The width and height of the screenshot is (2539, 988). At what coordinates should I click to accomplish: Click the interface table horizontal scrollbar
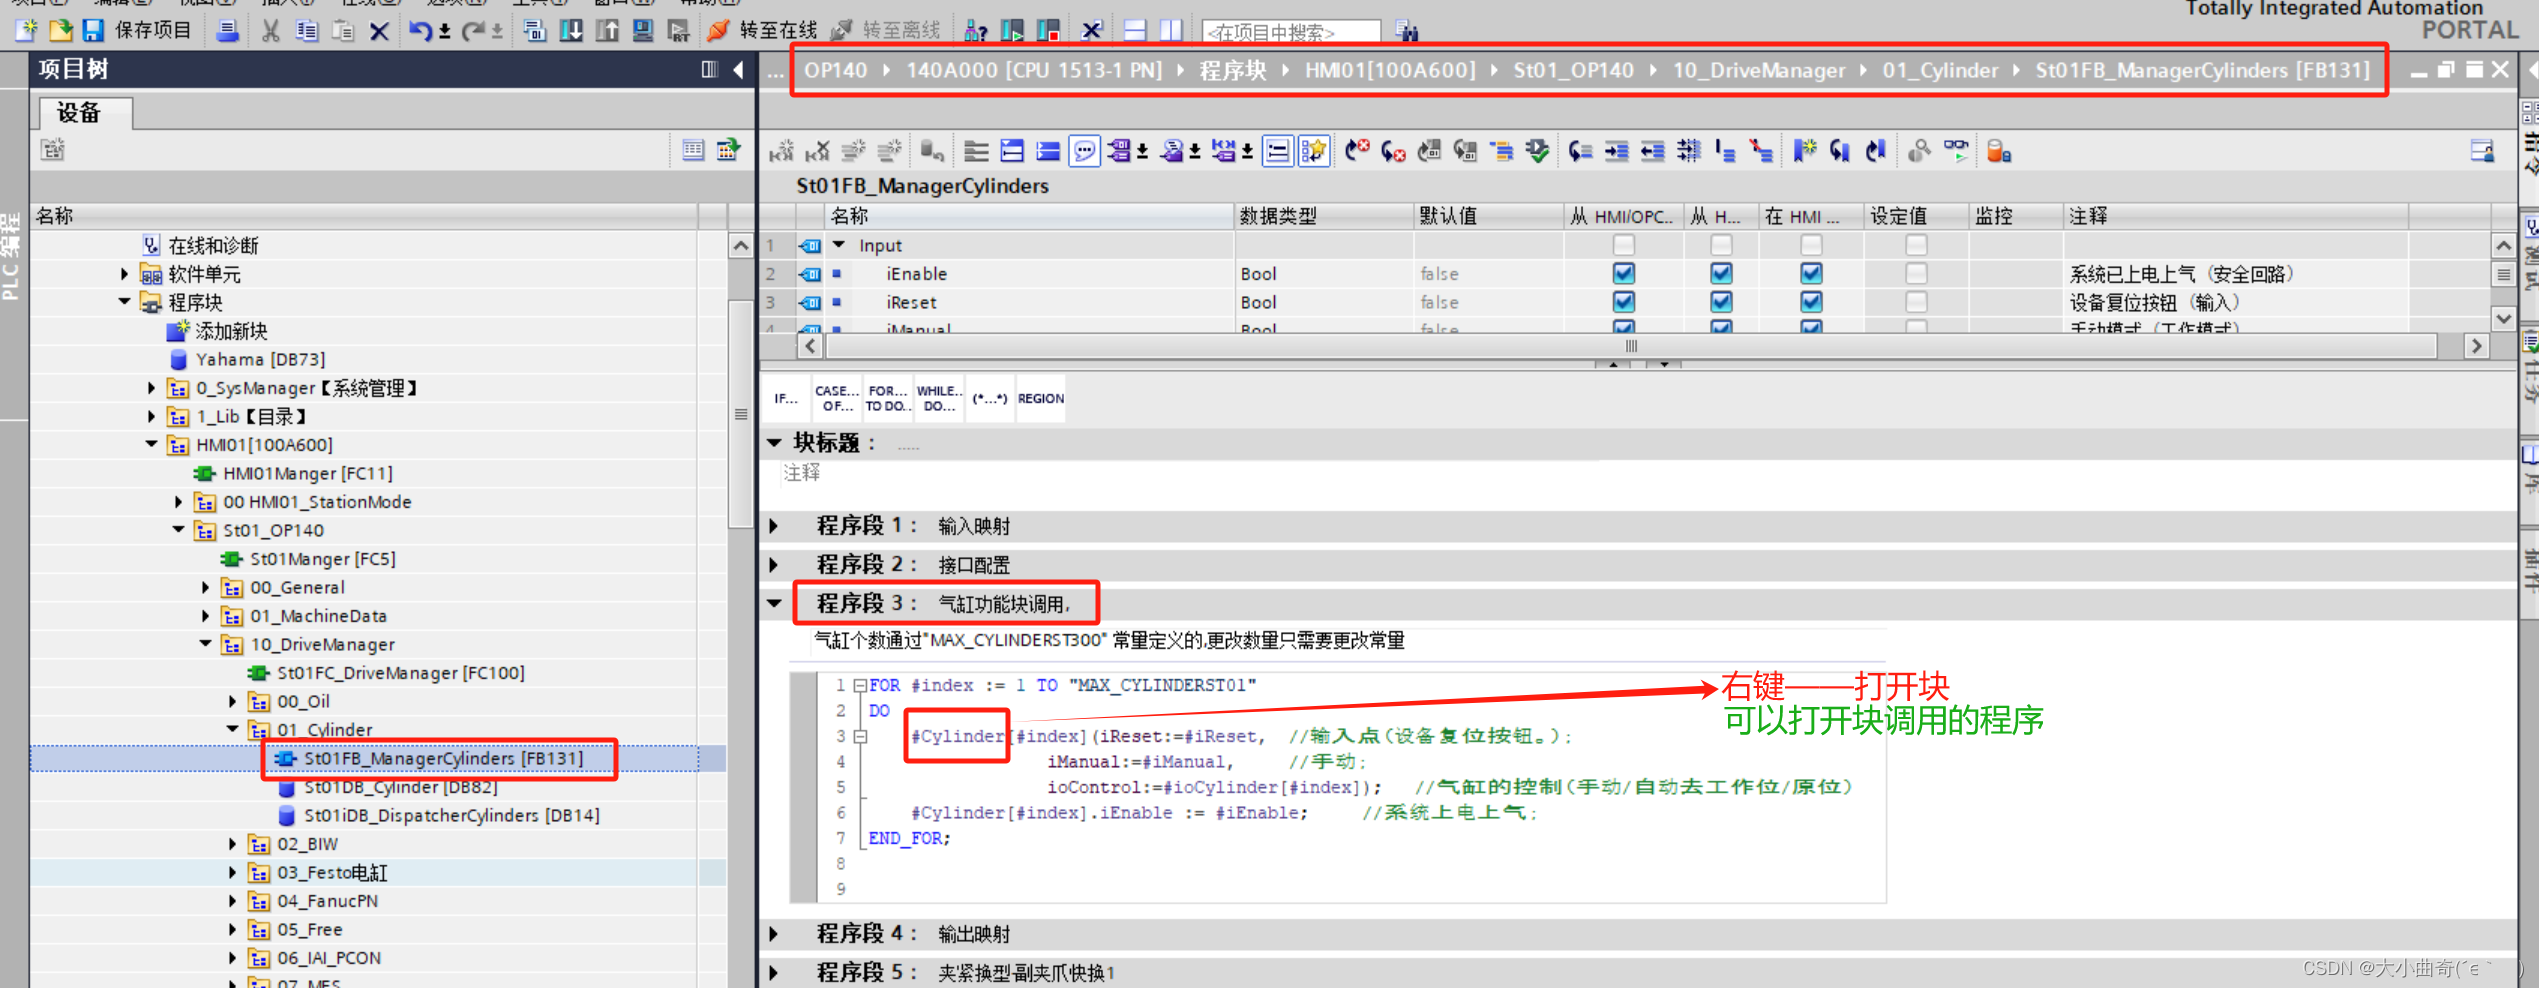(x=1631, y=346)
